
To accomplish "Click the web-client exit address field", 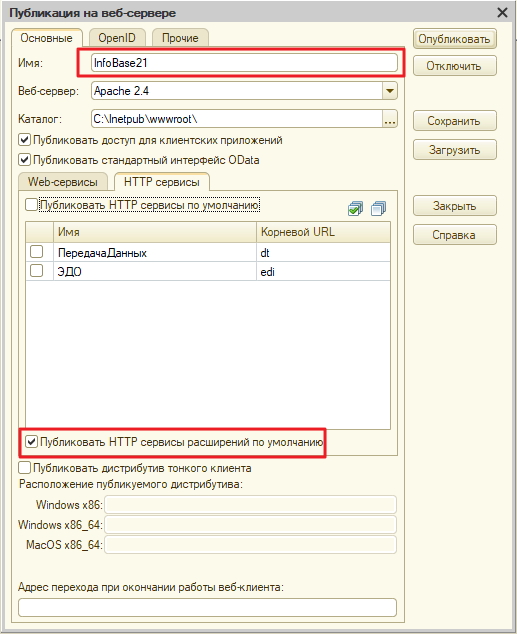I will [x=207, y=608].
